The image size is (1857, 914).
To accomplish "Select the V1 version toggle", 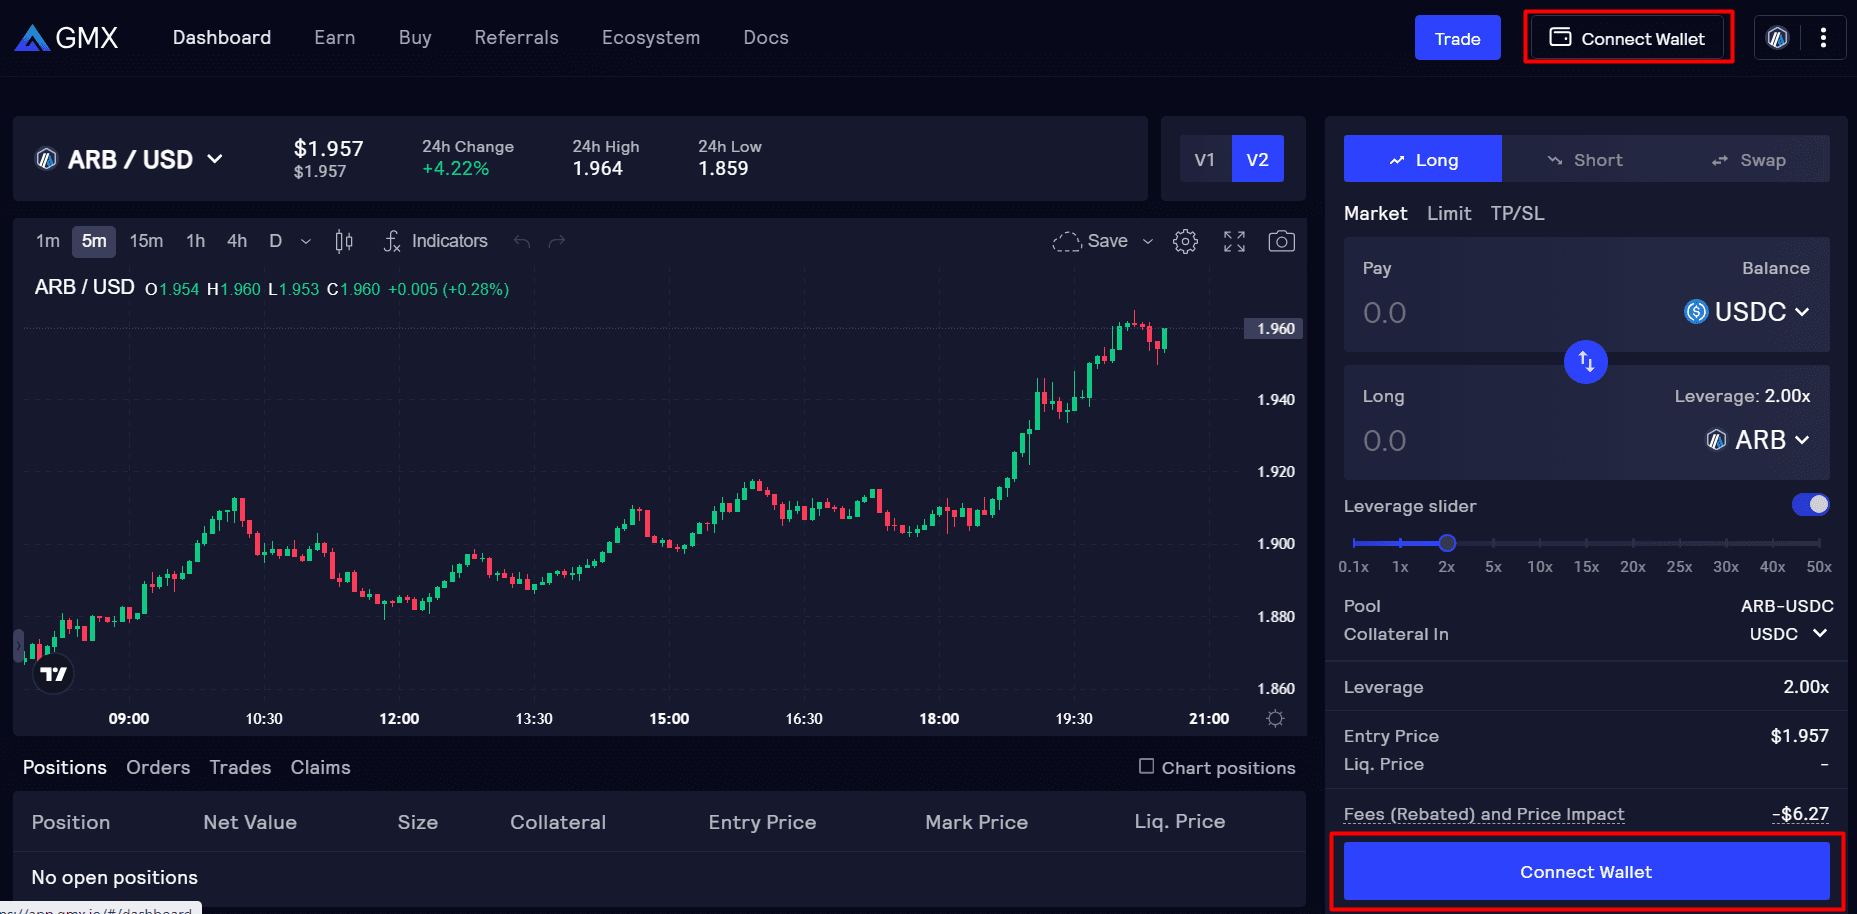I will (1205, 159).
